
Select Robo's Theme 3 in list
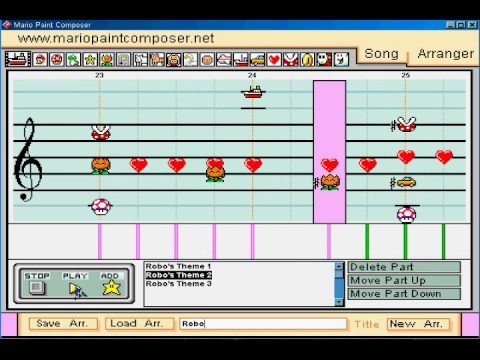click(x=178, y=284)
